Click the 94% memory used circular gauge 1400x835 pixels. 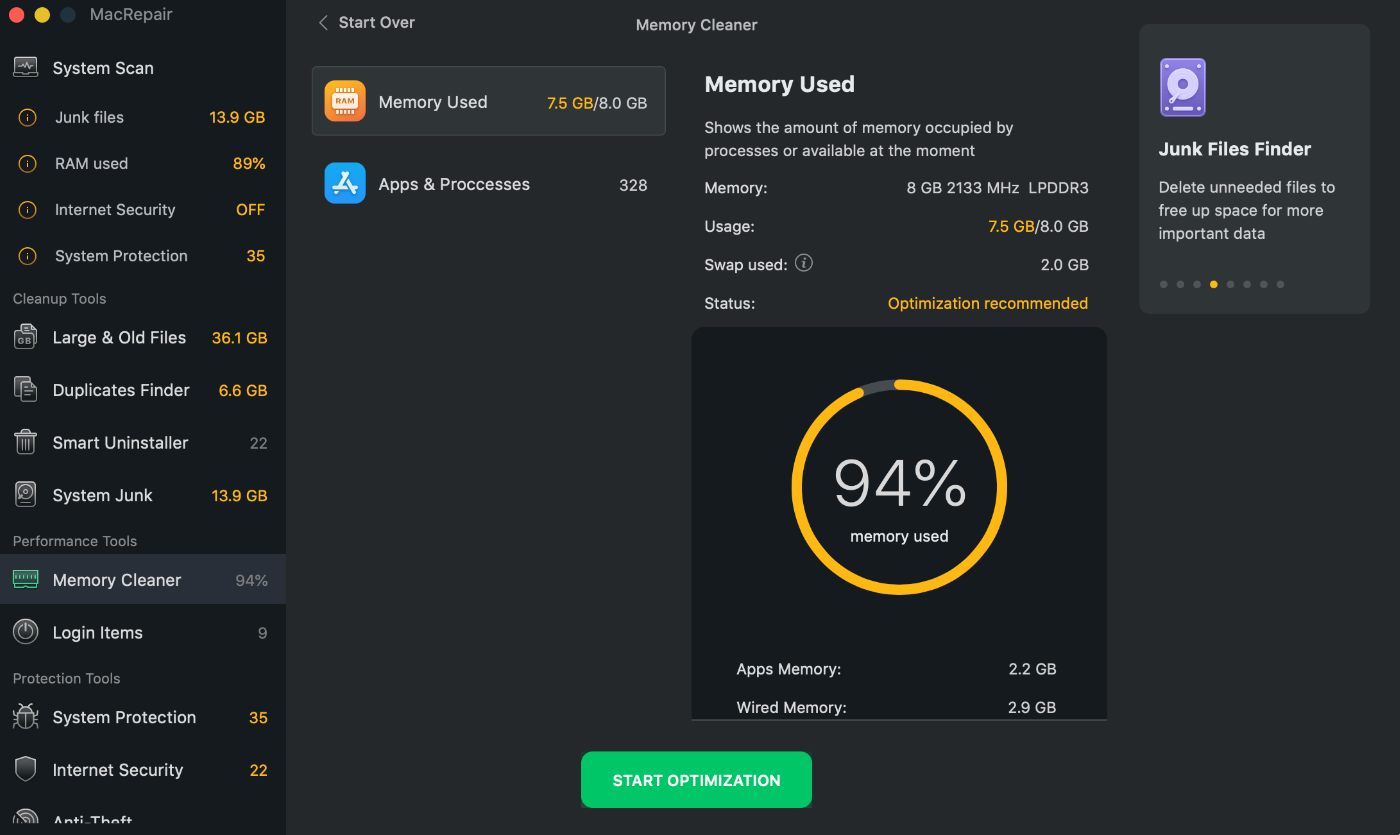coord(899,488)
